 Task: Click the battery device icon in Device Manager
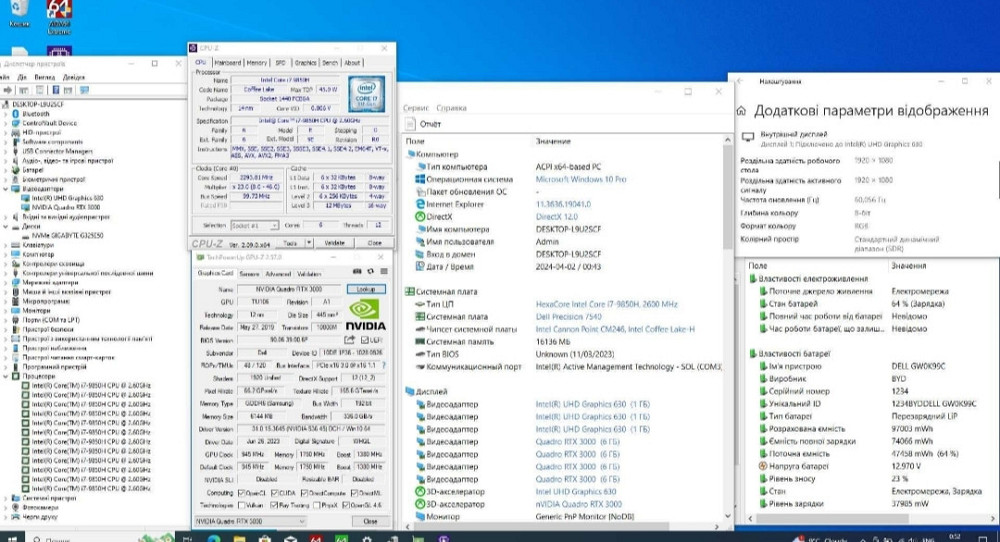(x=17, y=170)
